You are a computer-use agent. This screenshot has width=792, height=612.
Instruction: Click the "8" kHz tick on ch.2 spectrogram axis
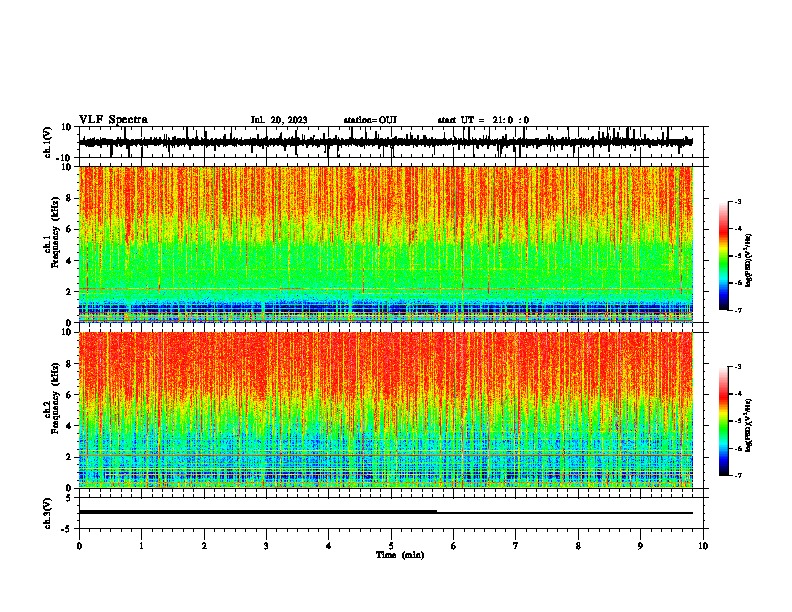point(70,364)
